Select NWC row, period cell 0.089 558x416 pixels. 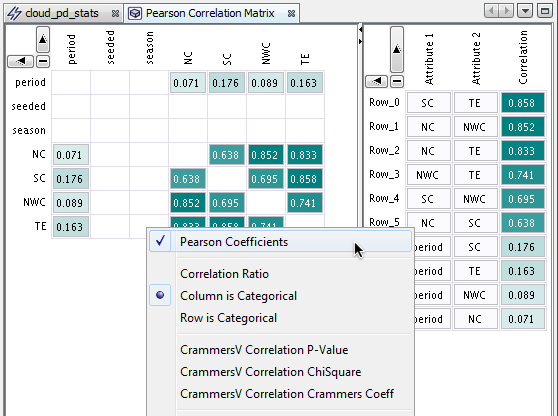point(71,203)
